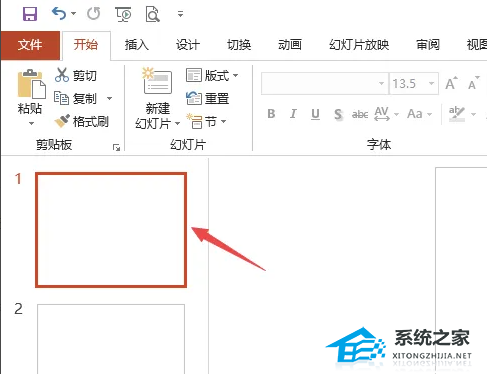Click the Aa change case icon

[415, 114]
